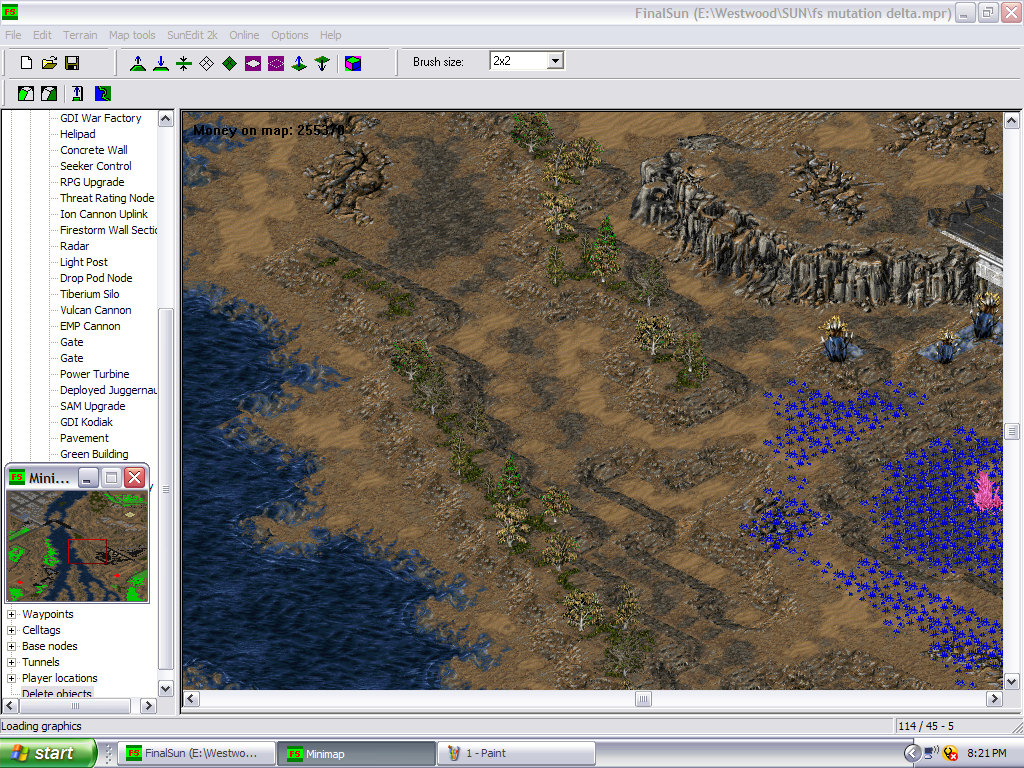
Task: Select Delete objects in the tree
Action: point(57,692)
